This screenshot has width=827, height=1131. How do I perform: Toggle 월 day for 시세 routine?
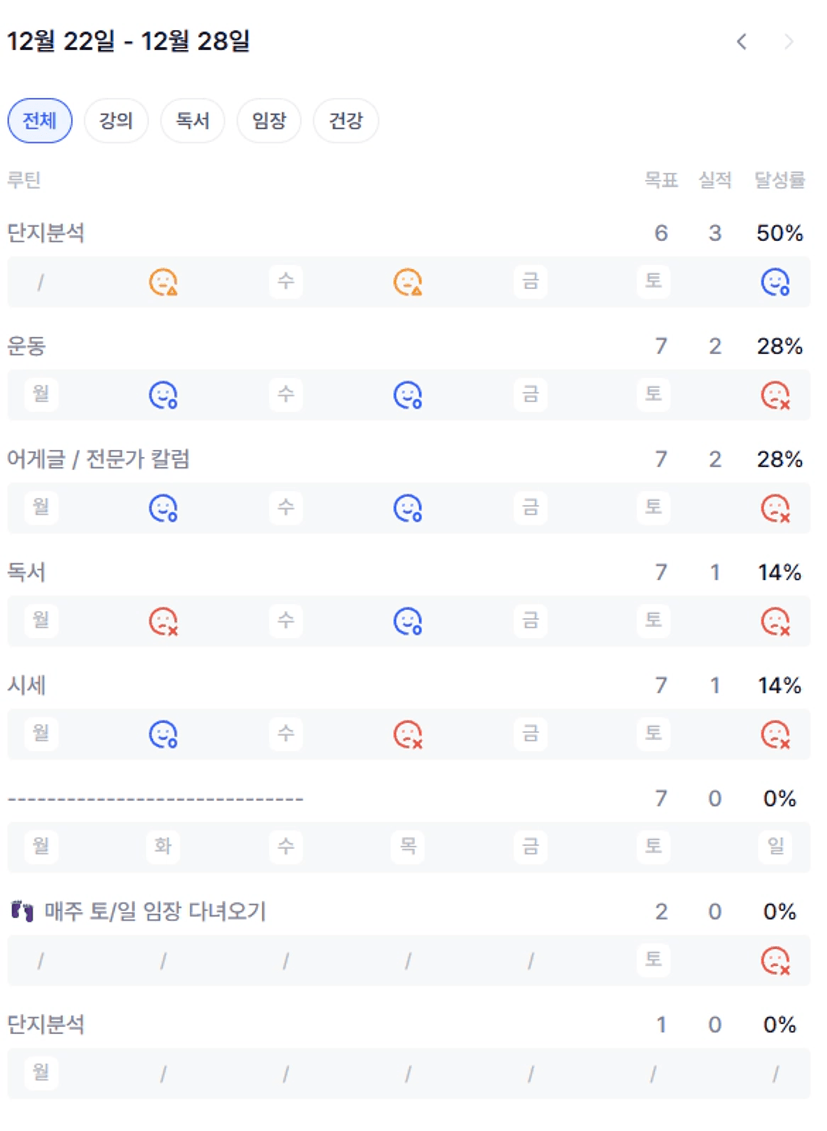tap(41, 734)
